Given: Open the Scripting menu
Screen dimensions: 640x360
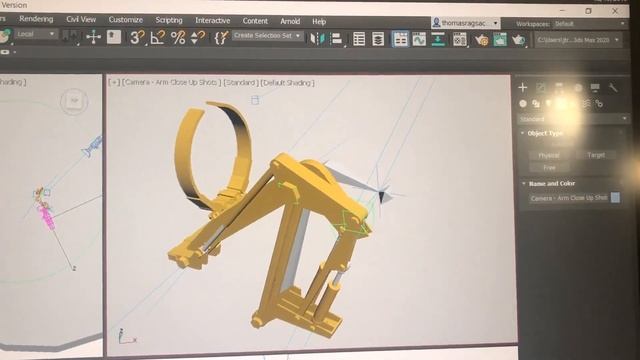Looking at the screenshot, I should tap(169, 20).
